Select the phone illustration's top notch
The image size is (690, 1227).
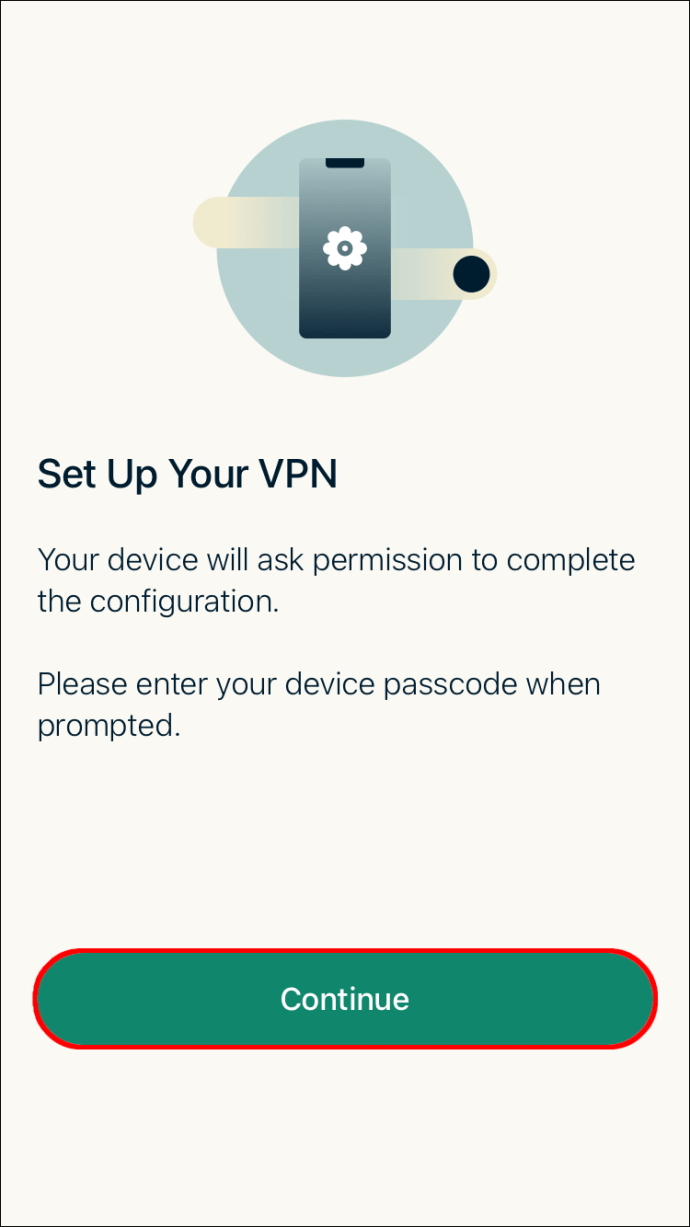[345, 162]
